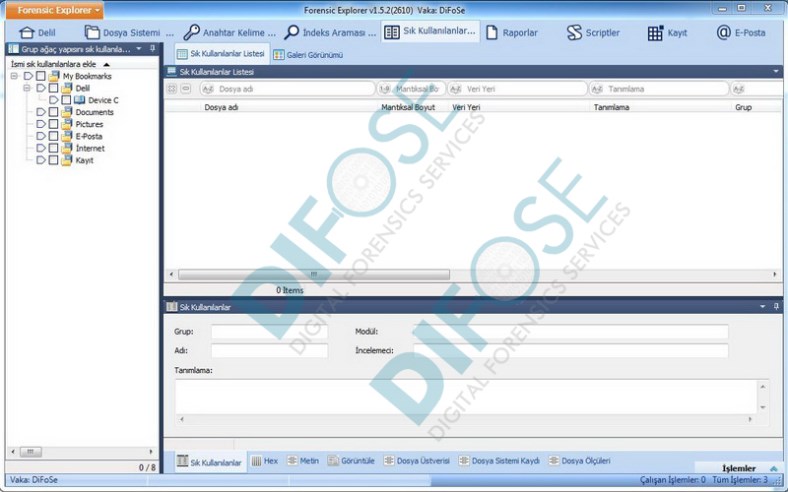Collapse the Delil tree node
788x492 pixels.
[27, 88]
